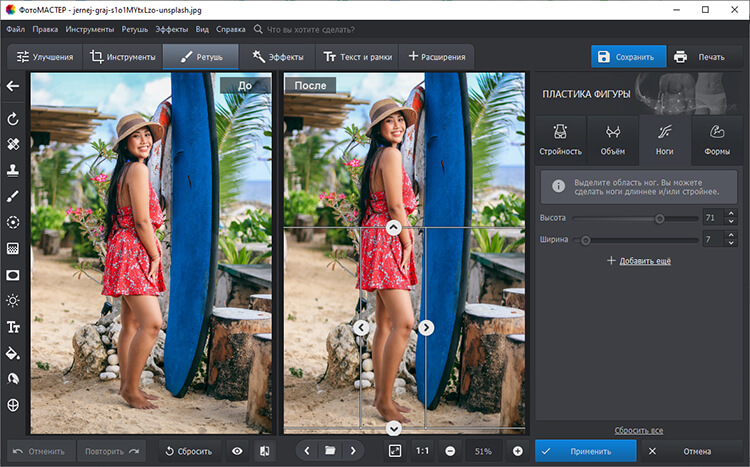Click the back arrow in left sidebar
Viewport: 750px width, 467px height.
tap(13, 86)
